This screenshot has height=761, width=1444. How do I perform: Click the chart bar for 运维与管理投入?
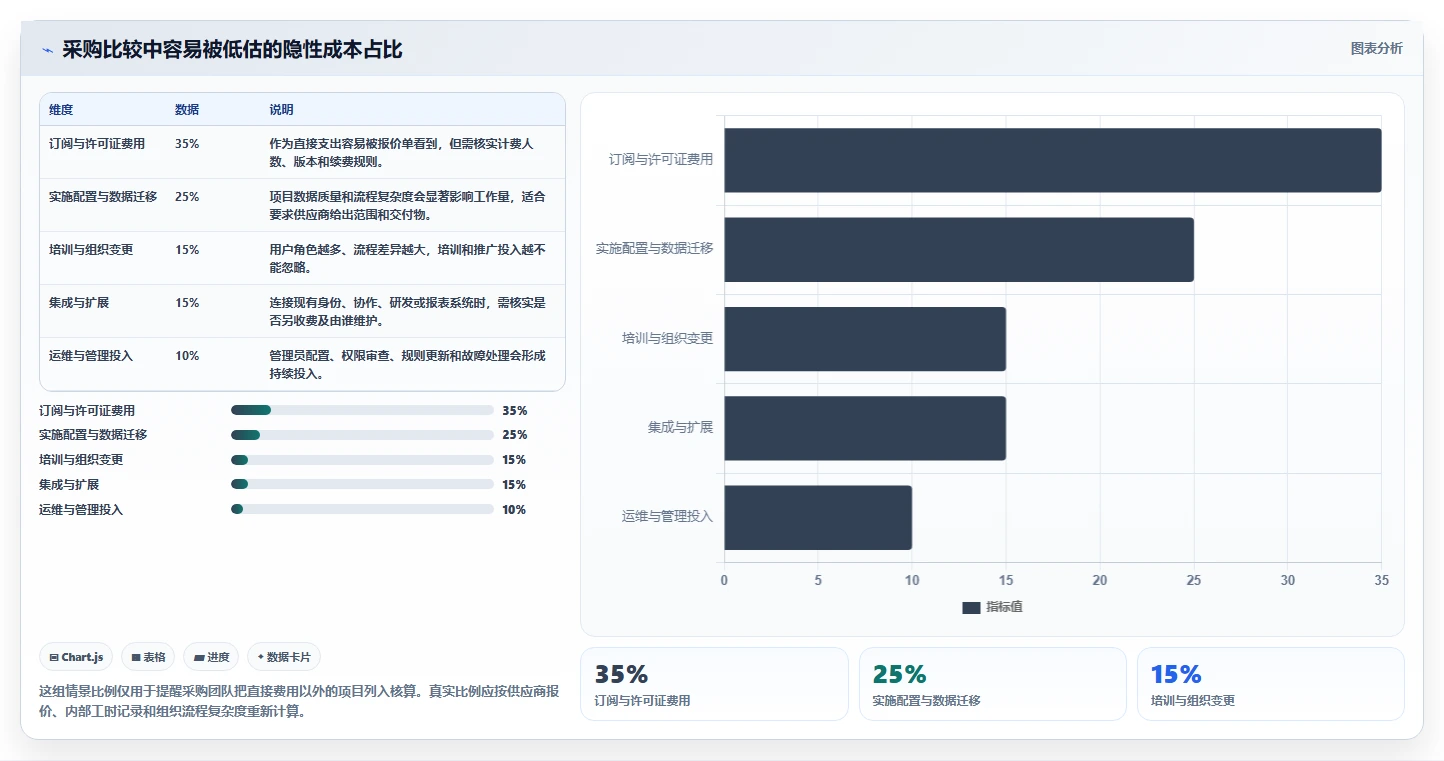pos(818,518)
